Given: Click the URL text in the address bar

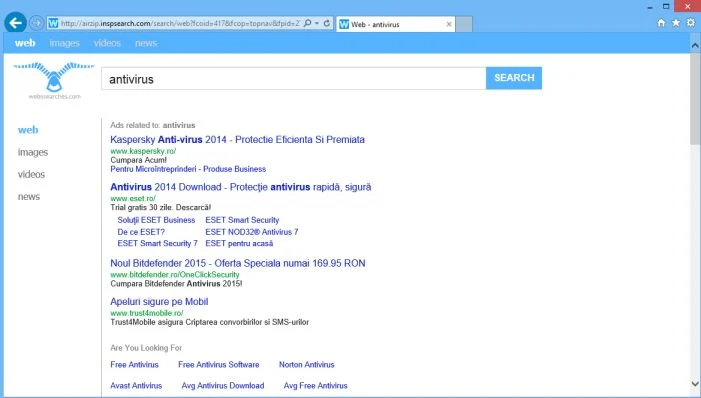Looking at the screenshot, I should [x=180, y=23].
